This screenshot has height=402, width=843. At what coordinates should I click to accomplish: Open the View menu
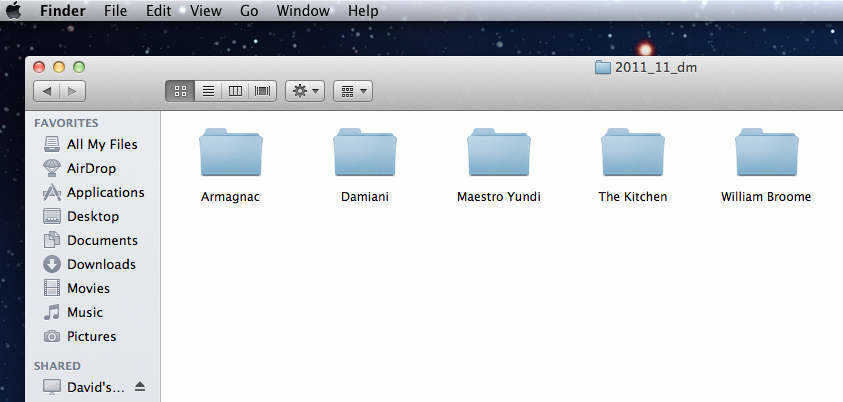205,11
